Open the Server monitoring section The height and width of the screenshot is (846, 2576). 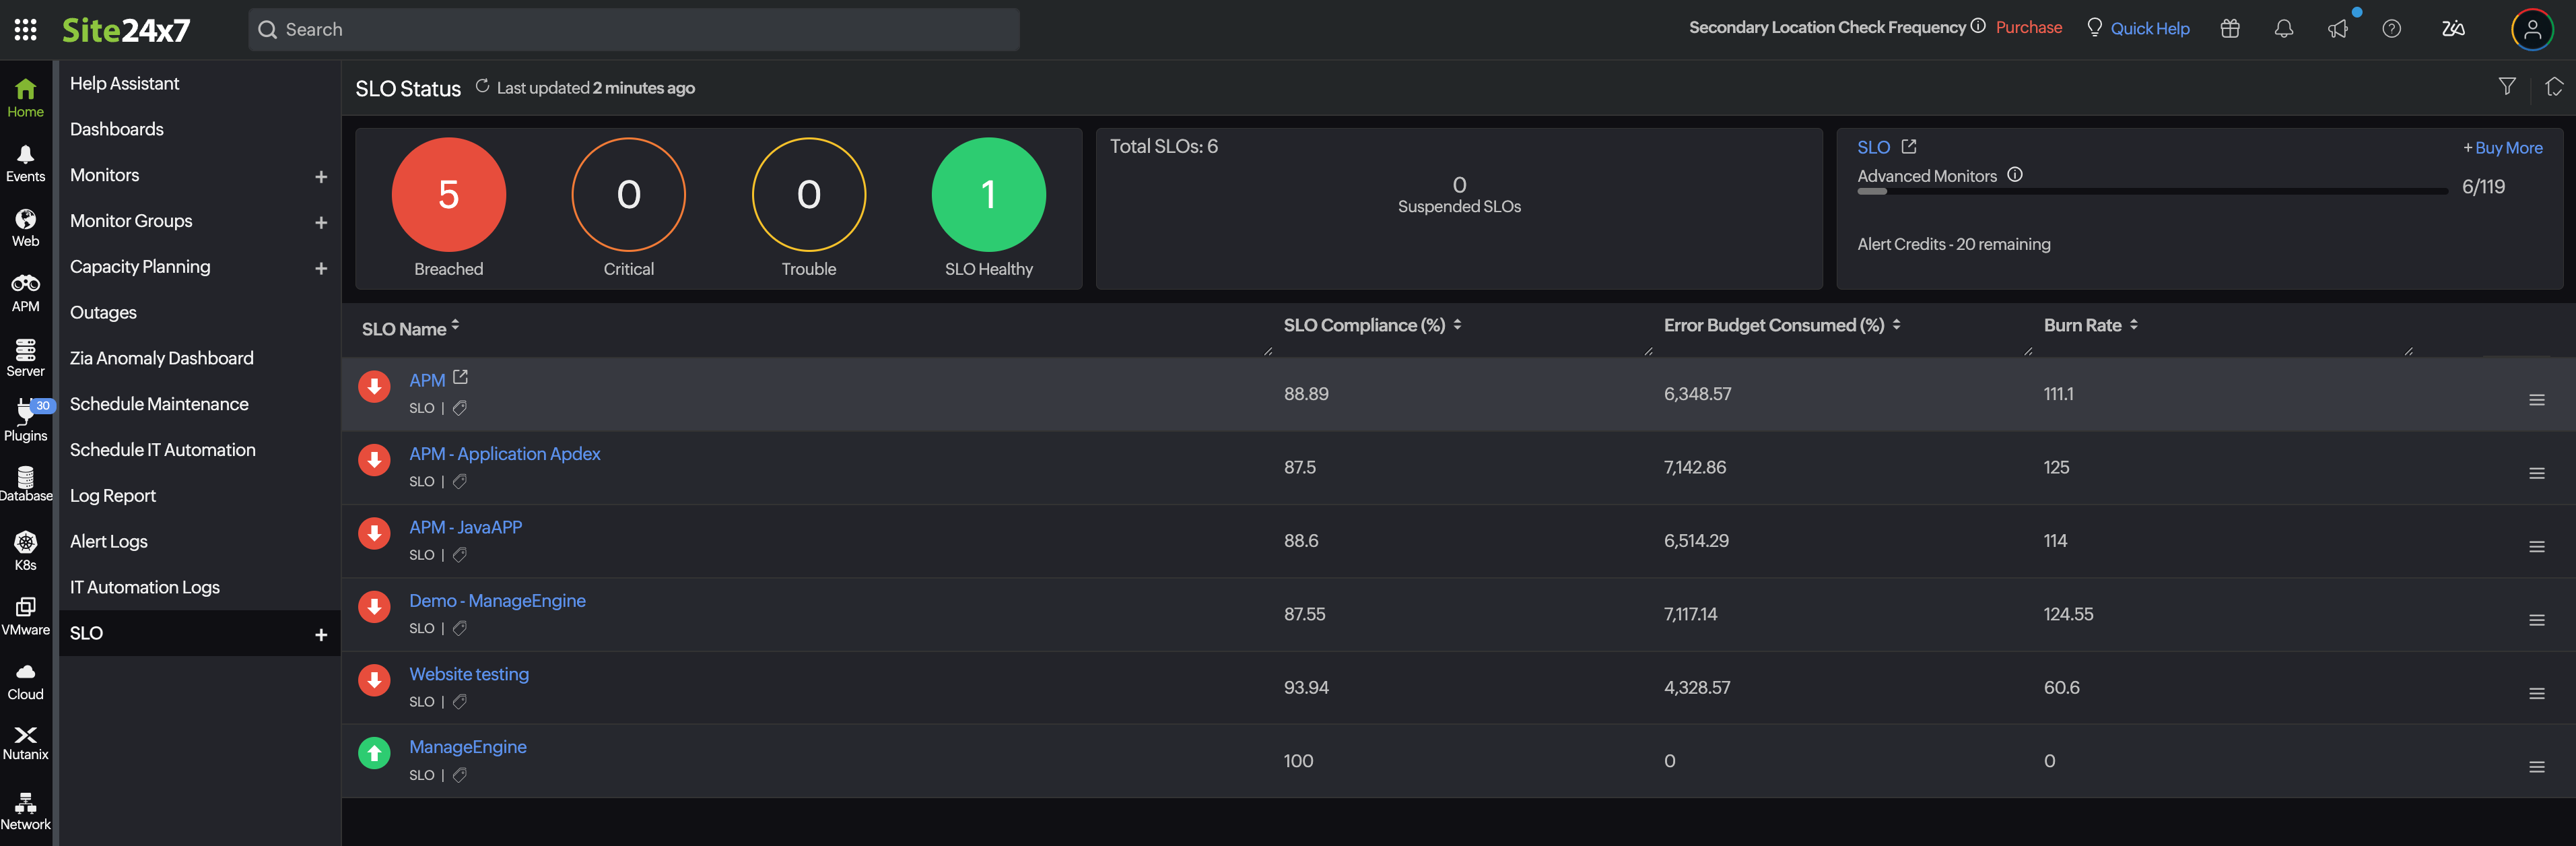point(26,356)
